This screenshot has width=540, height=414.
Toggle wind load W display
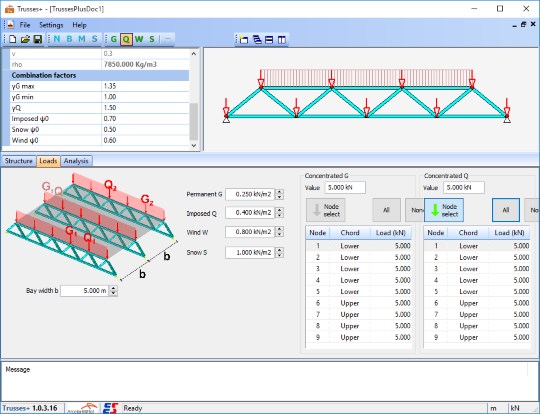pos(139,39)
